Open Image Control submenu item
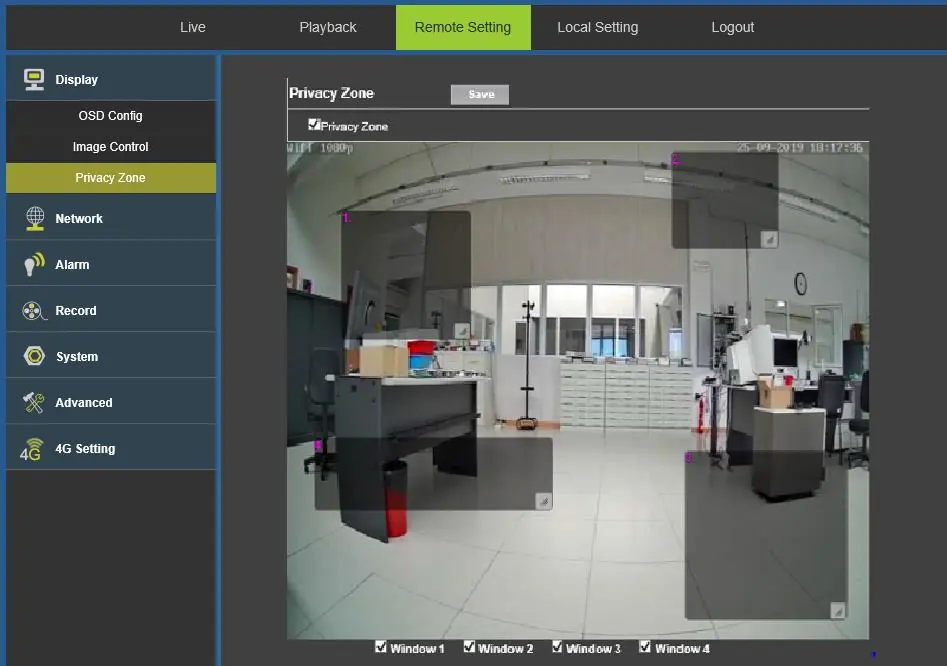The image size is (947, 666). click(x=111, y=147)
